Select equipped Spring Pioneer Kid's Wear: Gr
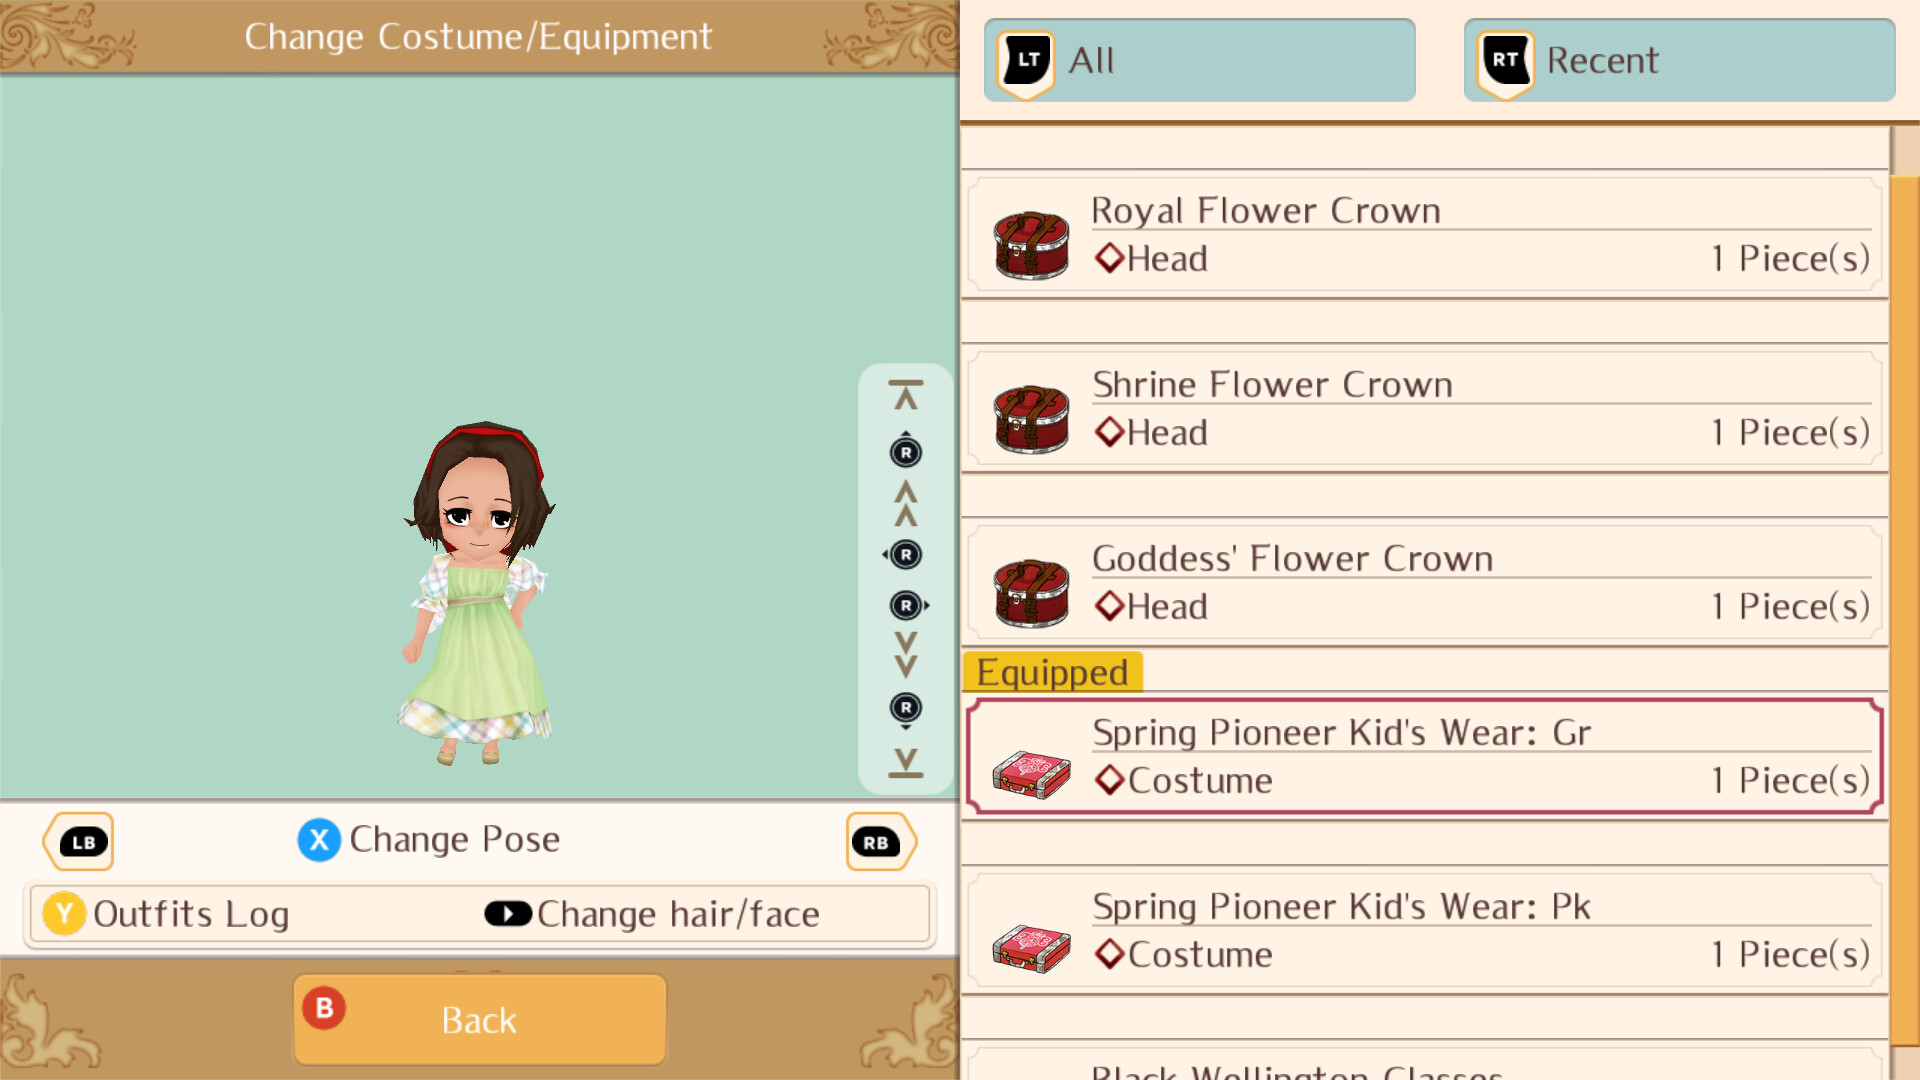Viewport: 1920px width, 1080px height. pyautogui.click(x=1424, y=757)
